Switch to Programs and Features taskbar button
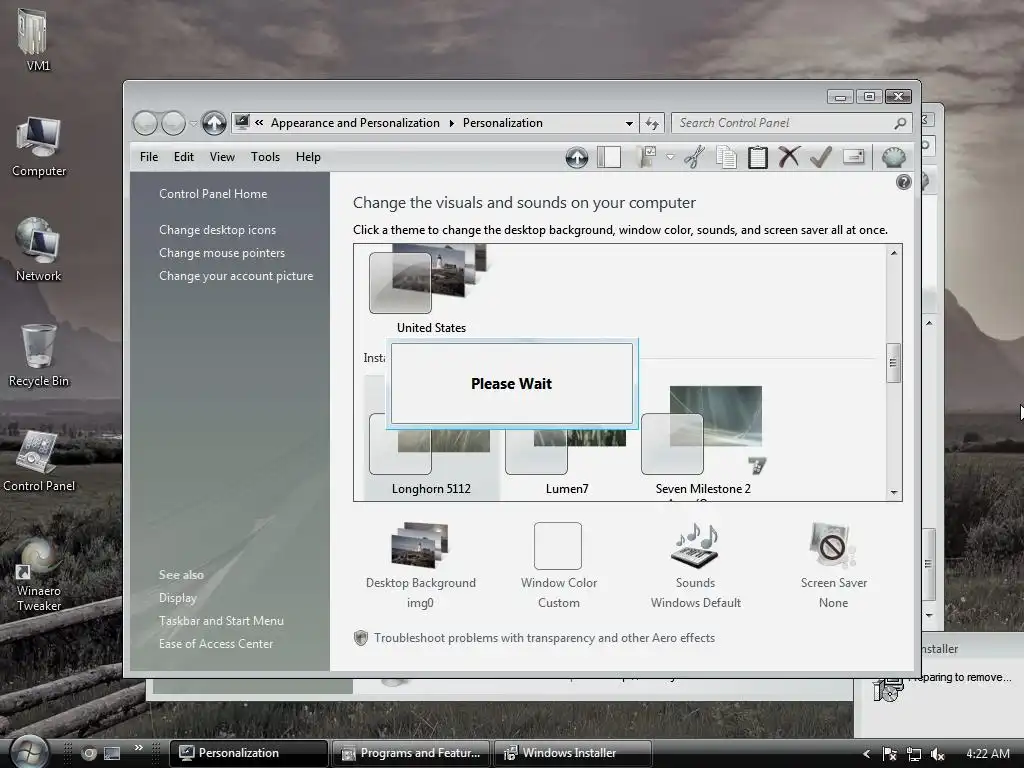Viewport: 1024px width, 768px height. [411, 753]
